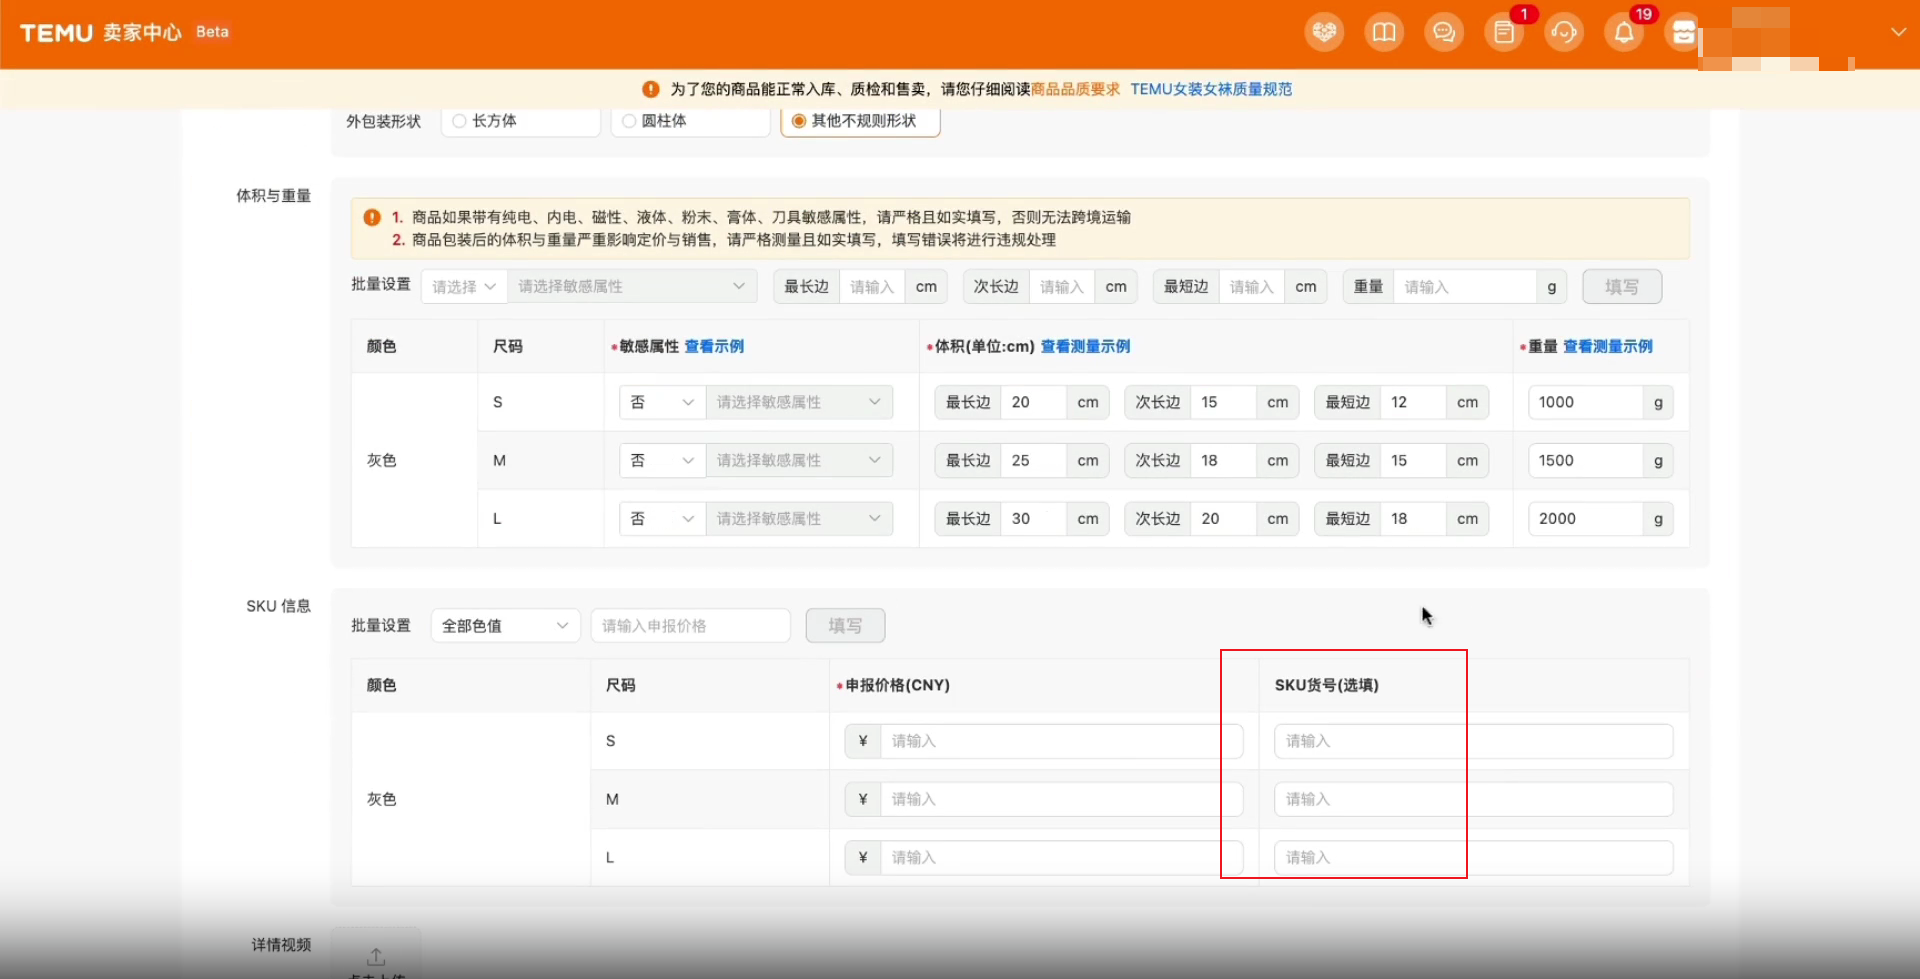Click the store avatar icon
The width and height of the screenshot is (1920, 979).
pyautogui.click(x=1683, y=32)
